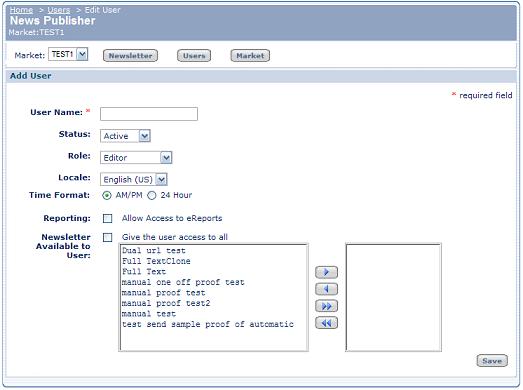The width and height of the screenshot is (523, 390).
Task: Focus the User Name input field
Action: 149,114
